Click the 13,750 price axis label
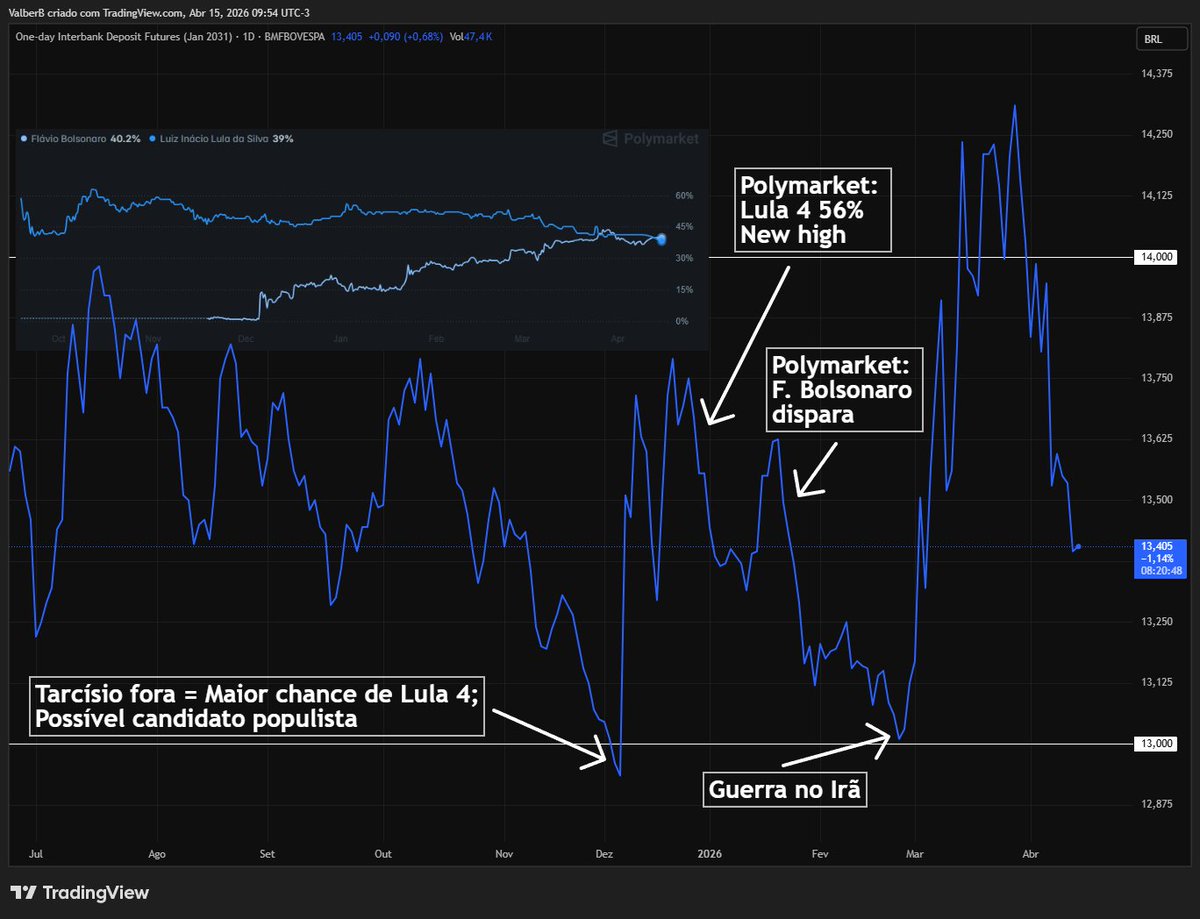The width and height of the screenshot is (1200, 919). point(1155,378)
